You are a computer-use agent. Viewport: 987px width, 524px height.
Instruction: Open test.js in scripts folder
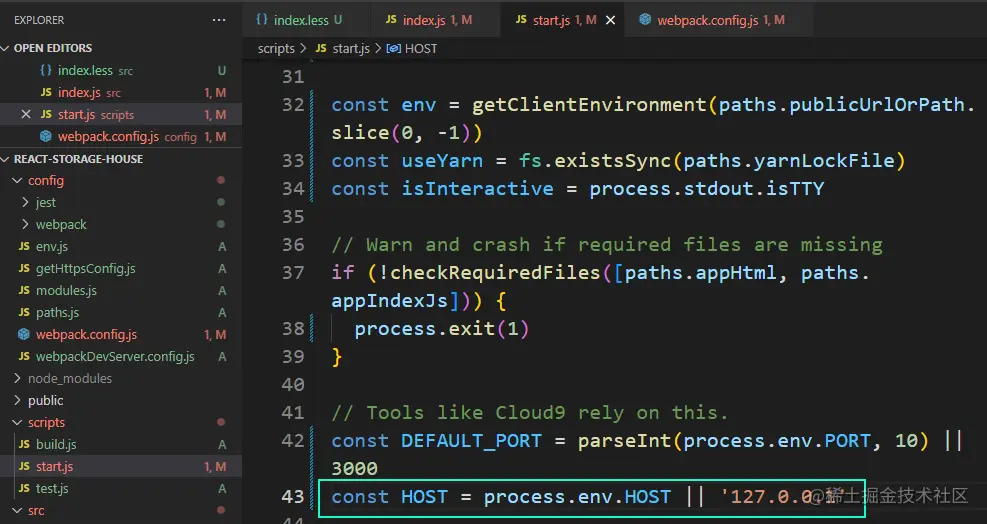coord(121,489)
